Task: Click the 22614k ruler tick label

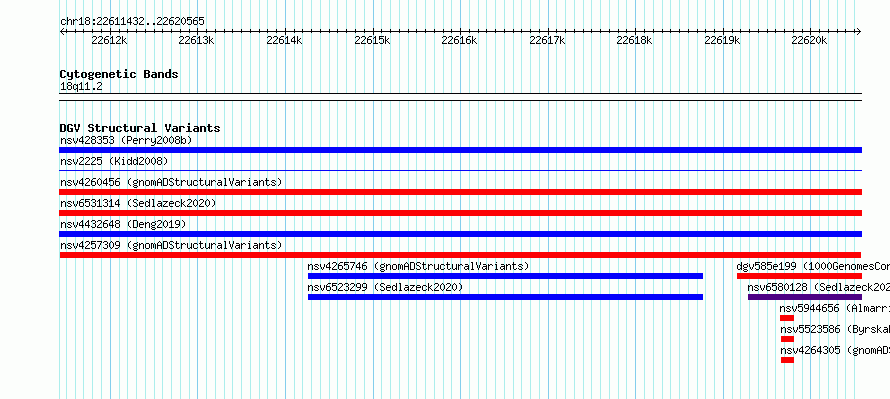Action: [284, 40]
